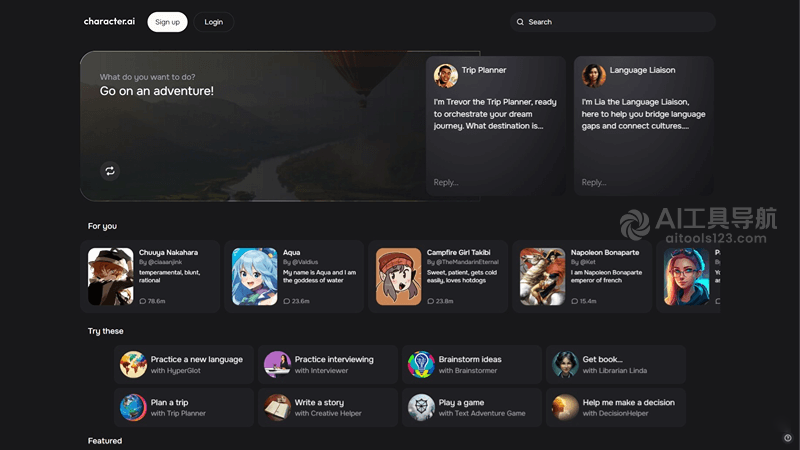Select Help me make a decision

click(x=615, y=407)
